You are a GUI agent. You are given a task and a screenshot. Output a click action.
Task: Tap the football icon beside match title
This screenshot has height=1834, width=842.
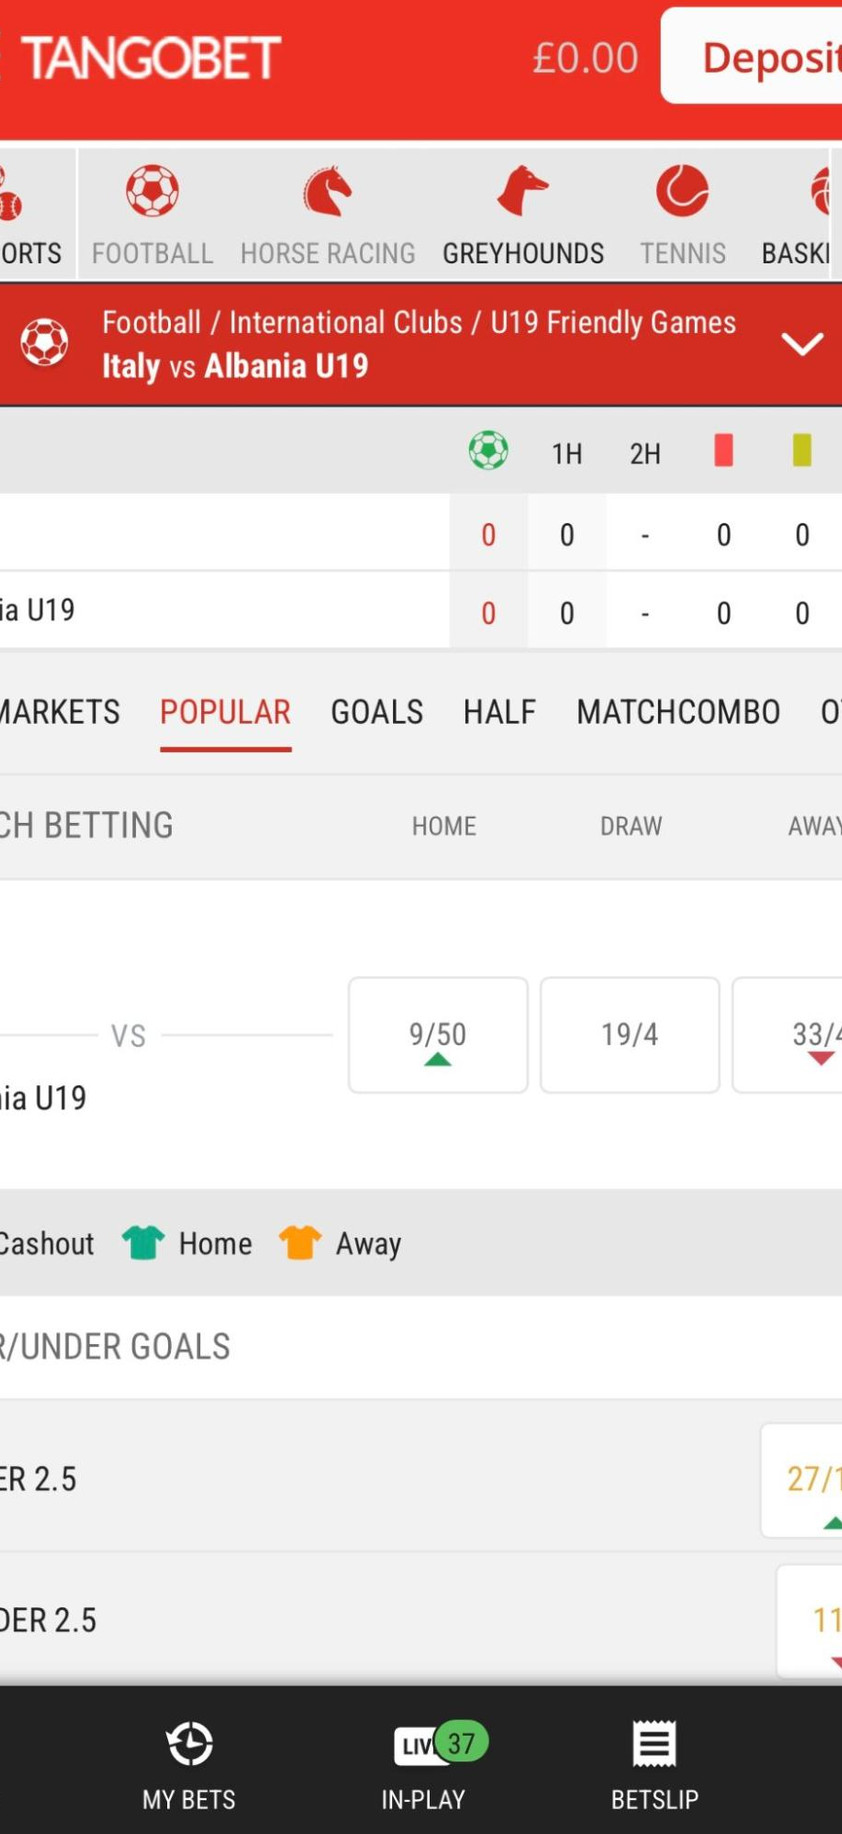click(x=45, y=343)
